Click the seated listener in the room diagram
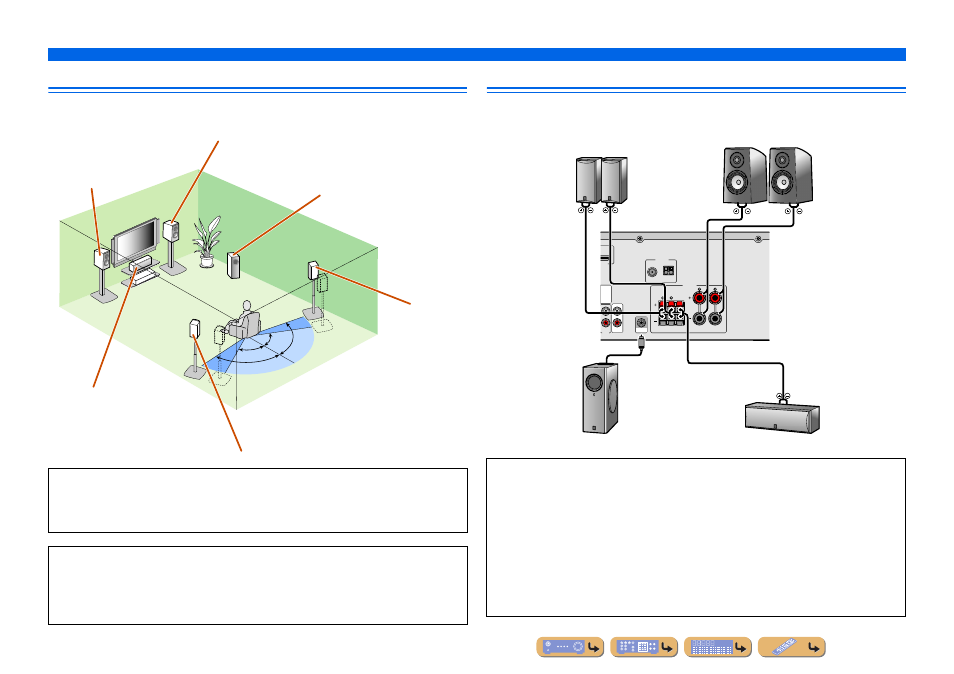 [244, 319]
